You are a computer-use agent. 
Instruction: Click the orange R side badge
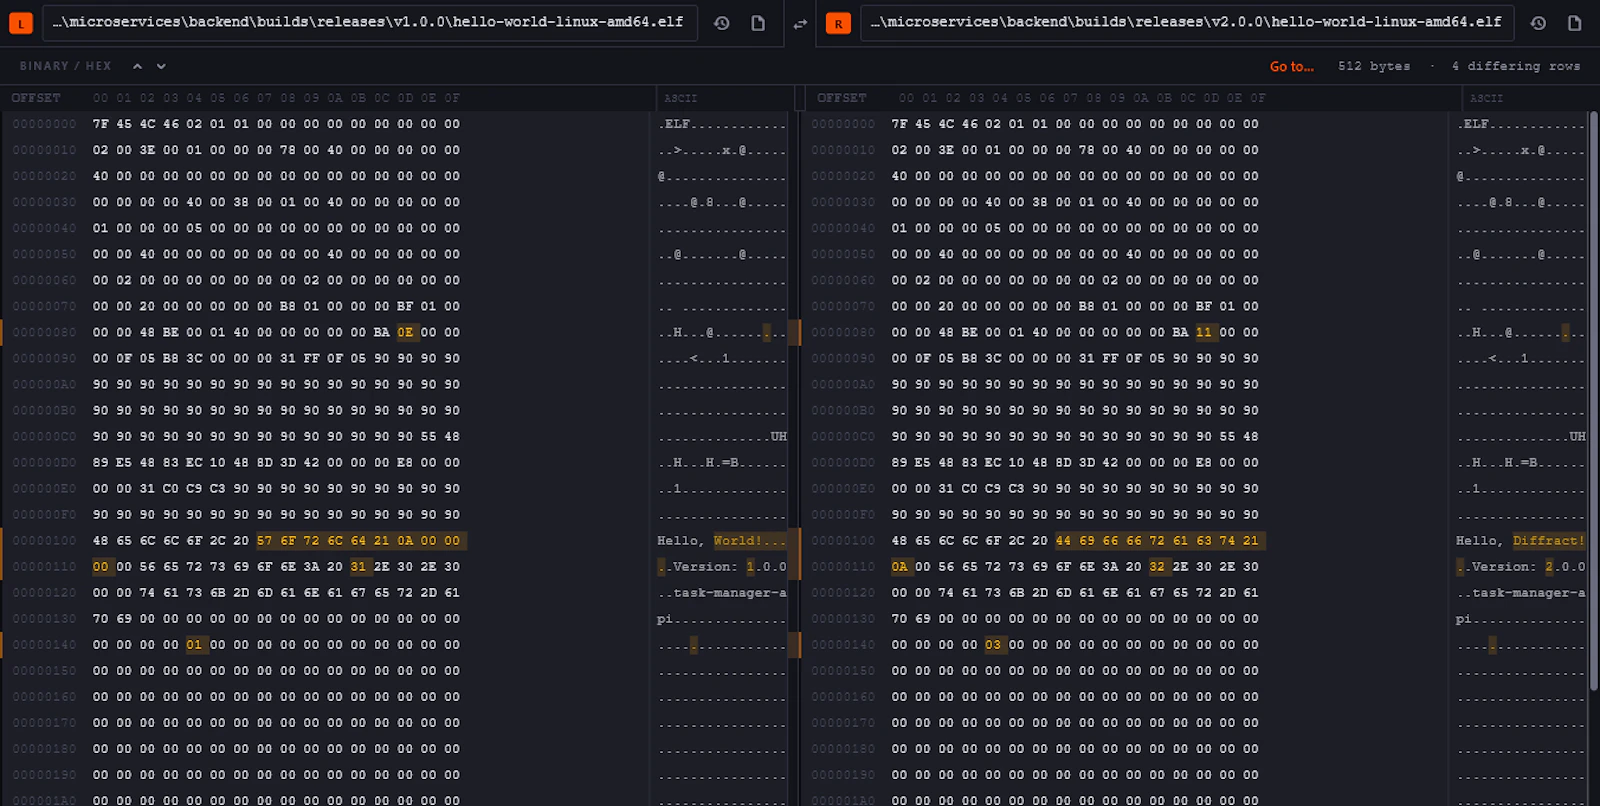838,23
